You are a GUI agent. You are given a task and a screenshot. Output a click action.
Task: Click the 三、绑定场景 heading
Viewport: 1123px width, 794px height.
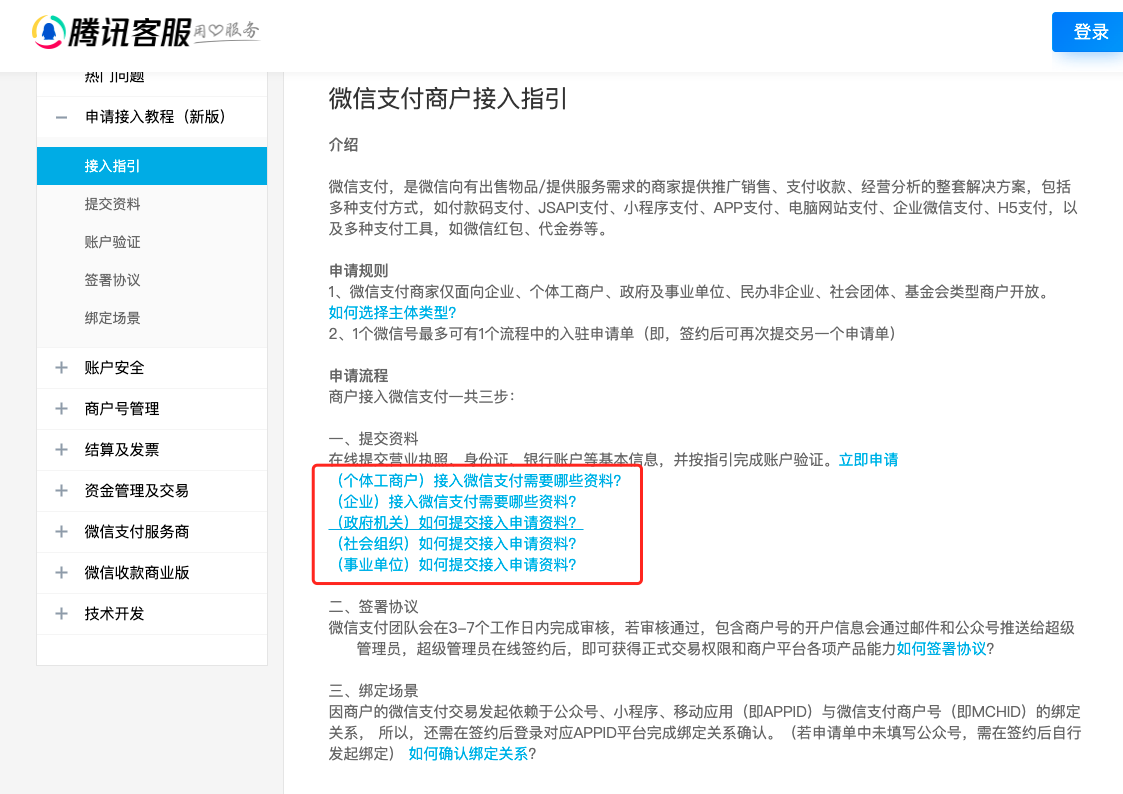click(373, 691)
